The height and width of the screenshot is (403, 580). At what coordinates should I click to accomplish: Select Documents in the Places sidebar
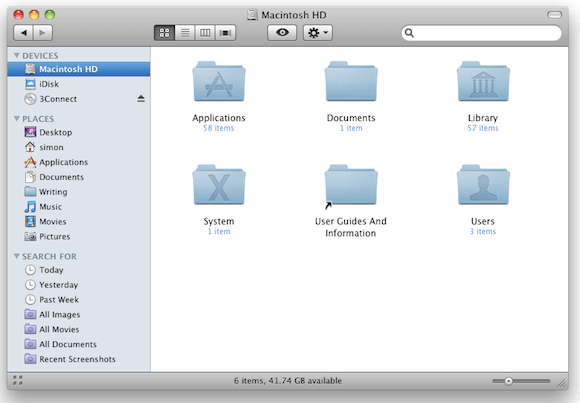[x=78, y=177]
